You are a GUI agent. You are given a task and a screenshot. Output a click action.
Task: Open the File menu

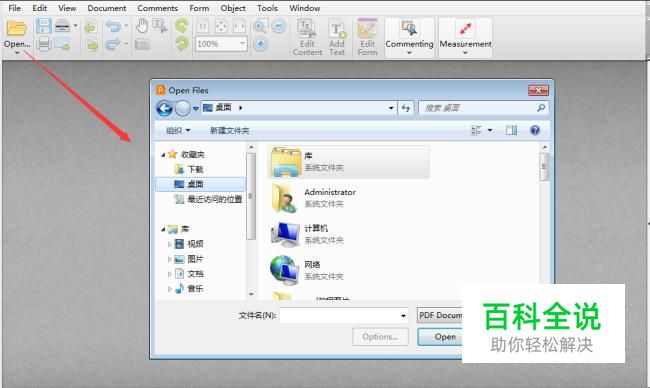[x=15, y=8]
